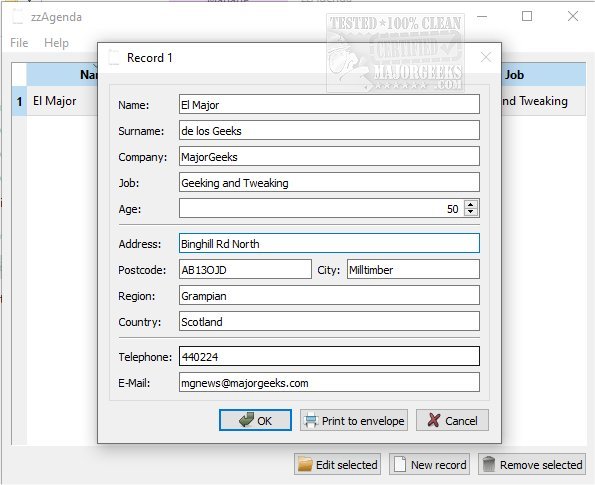Viewport: 595px width, 485px height.
Task: Click the folder icon on Edit selected
Action: [x=305, y=464]
